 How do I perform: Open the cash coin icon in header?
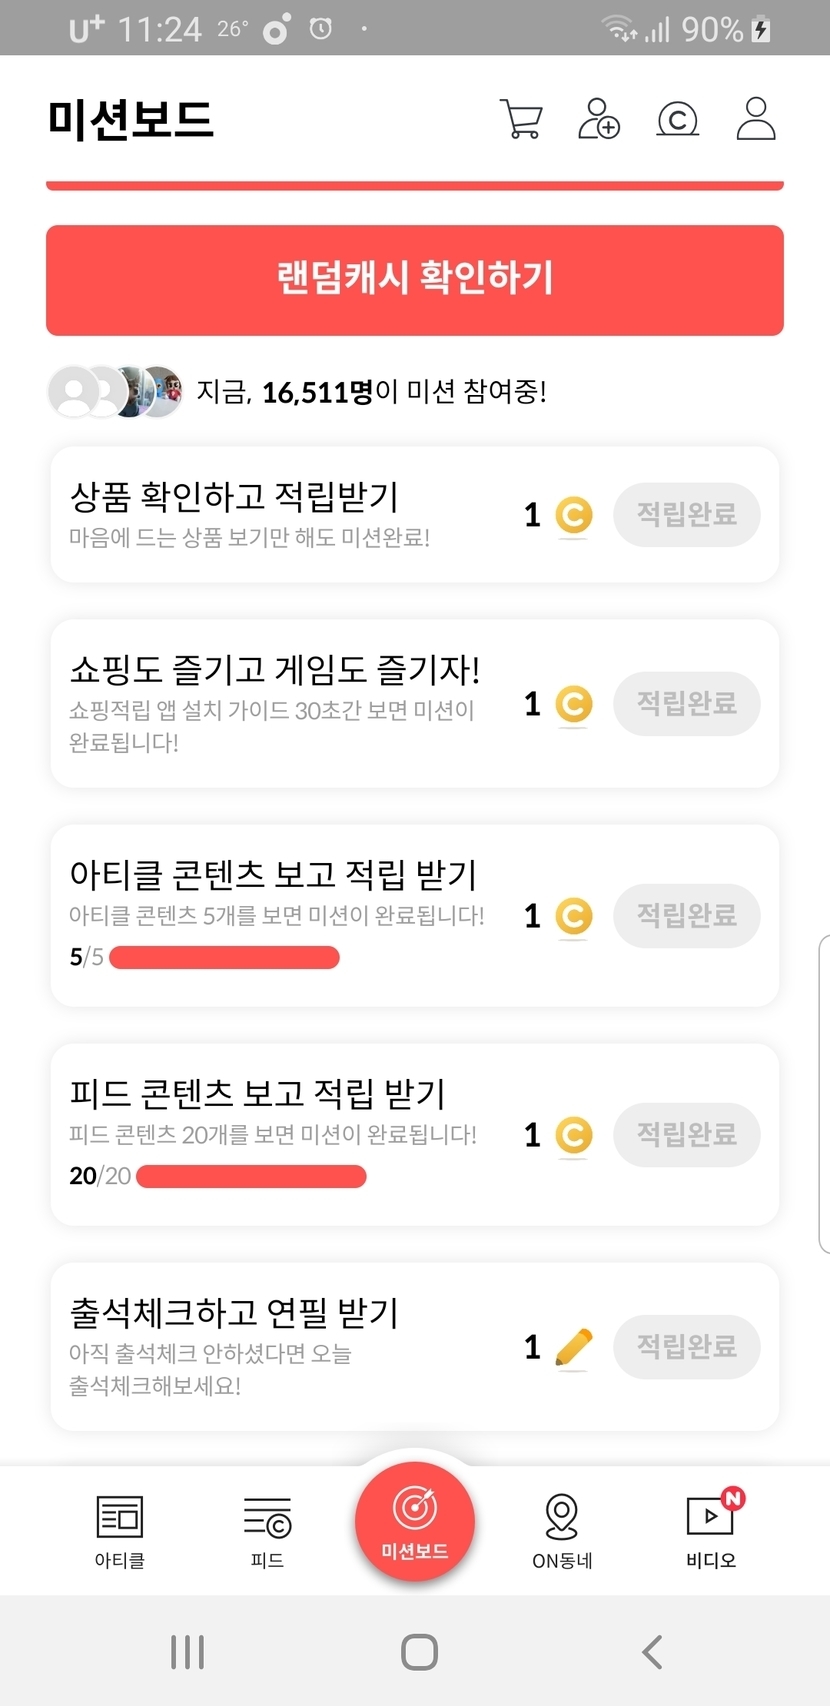[677, 120]
